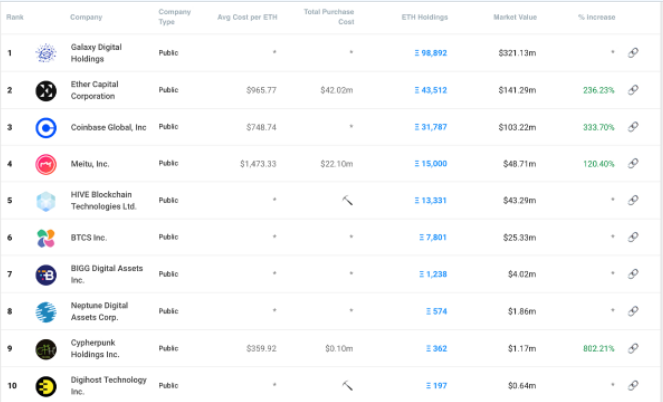Click the Meitu, Inc. logo
Image resolution: width=663 pixels, height=402 pixels.
46,164
